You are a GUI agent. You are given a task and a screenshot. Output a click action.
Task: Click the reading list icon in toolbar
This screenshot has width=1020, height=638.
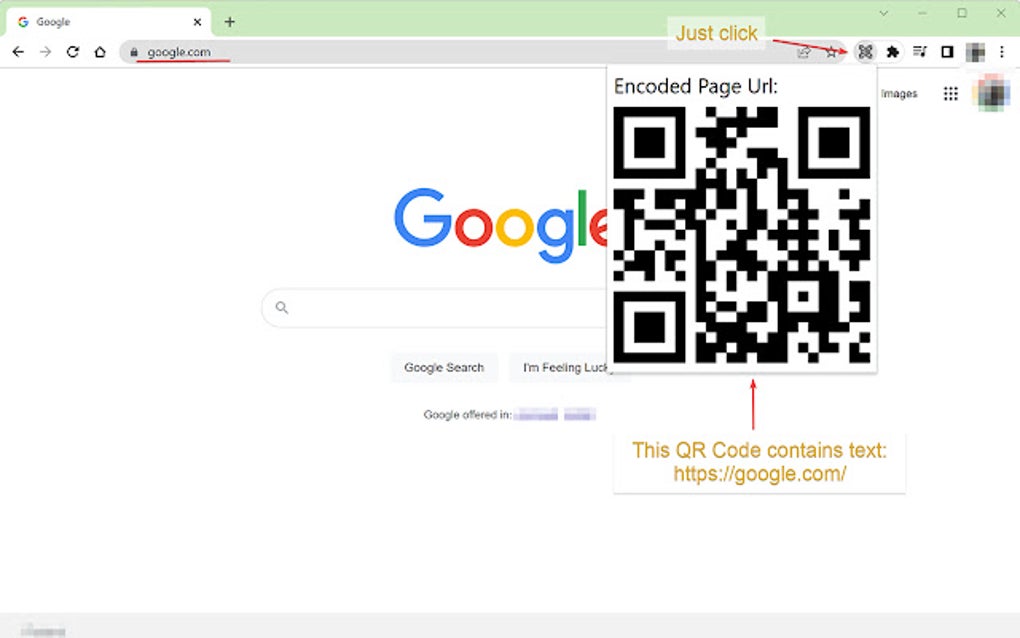(x=920, y=52)
